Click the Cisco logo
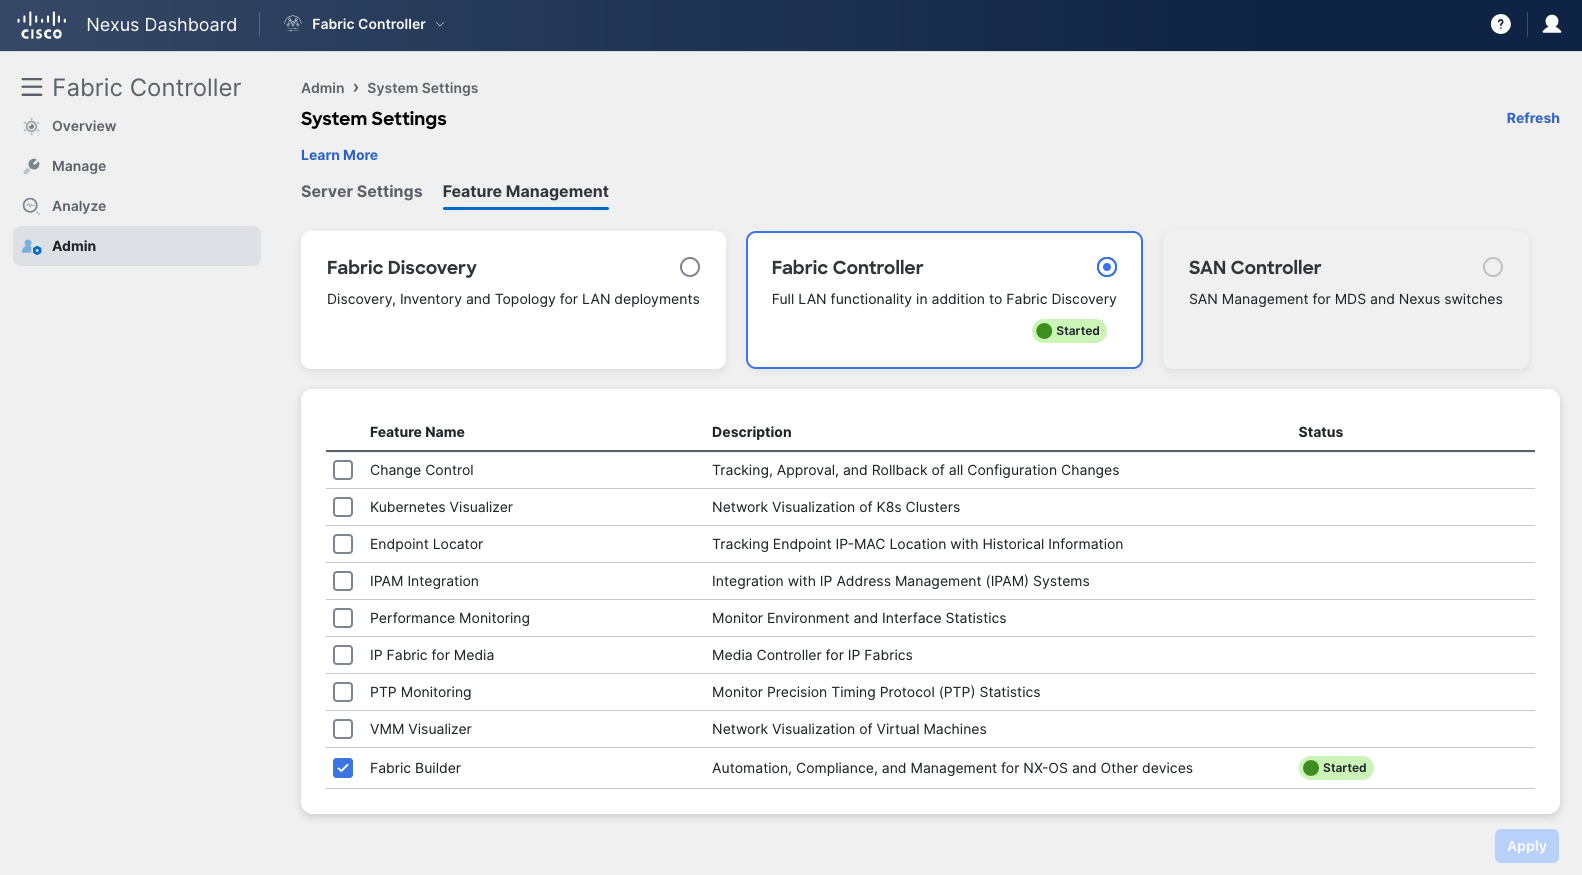 (x=42, y=25)
